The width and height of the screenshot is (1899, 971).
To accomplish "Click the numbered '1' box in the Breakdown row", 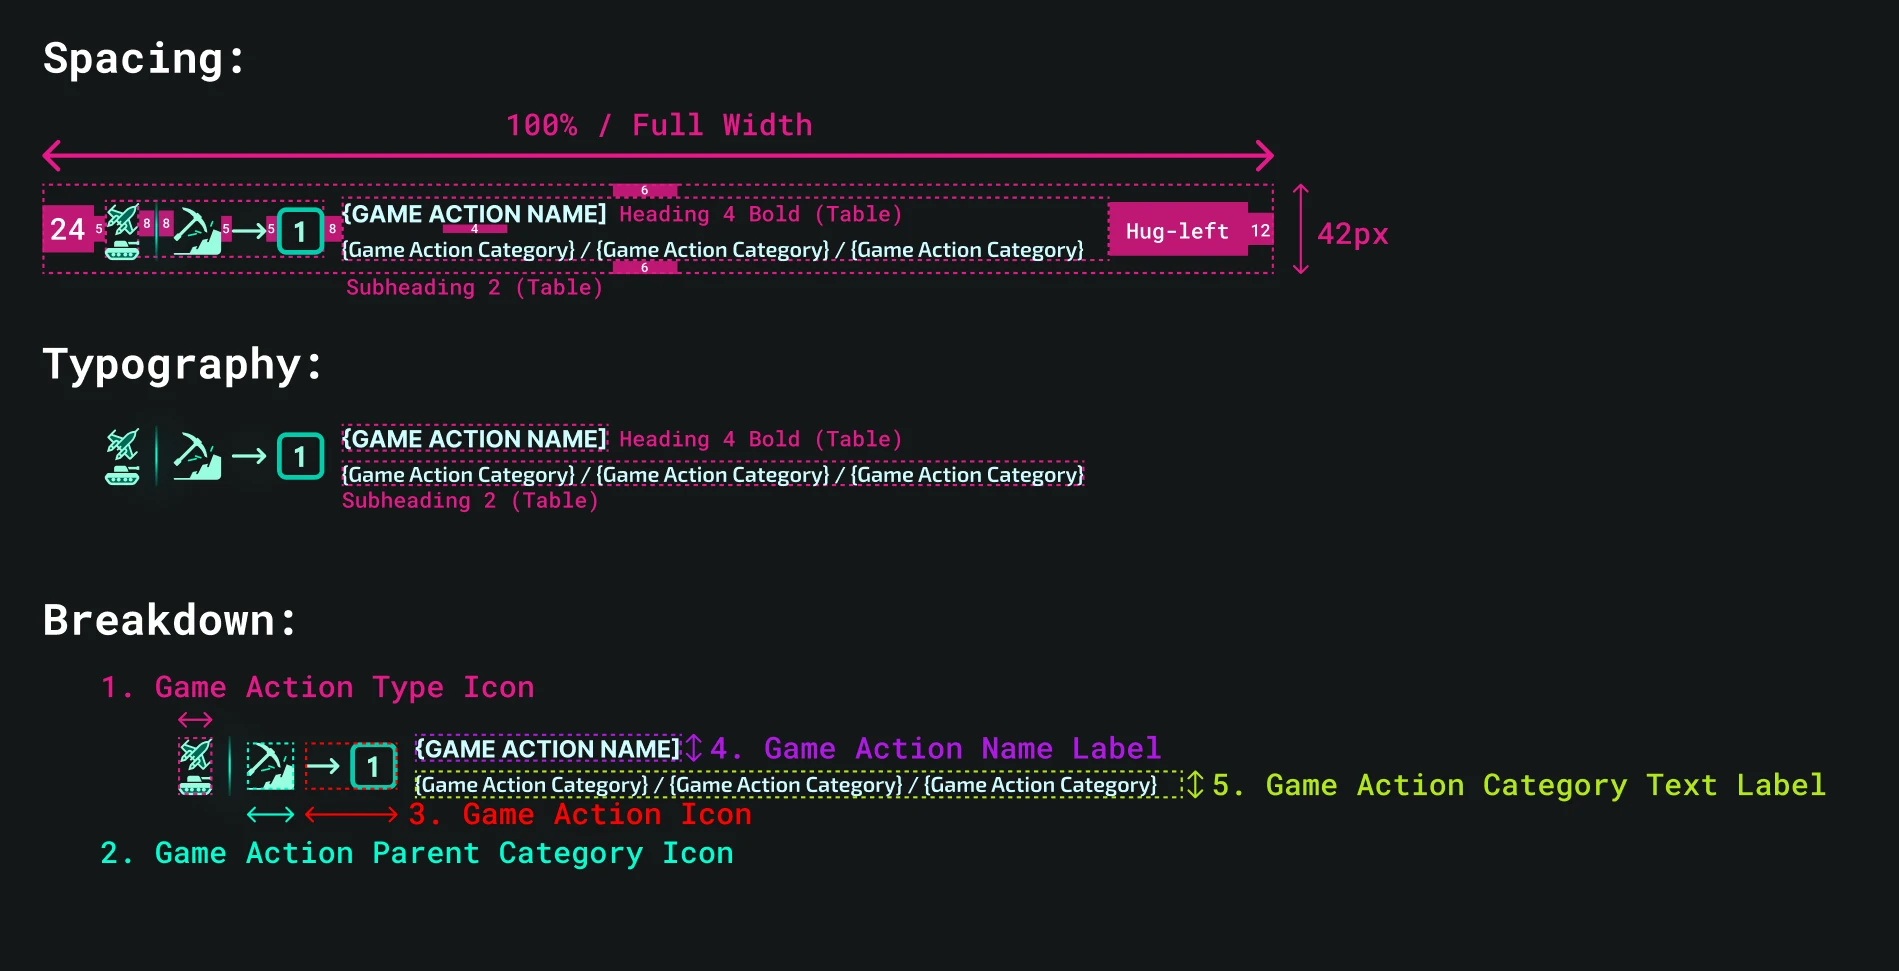I will (373, 767).
